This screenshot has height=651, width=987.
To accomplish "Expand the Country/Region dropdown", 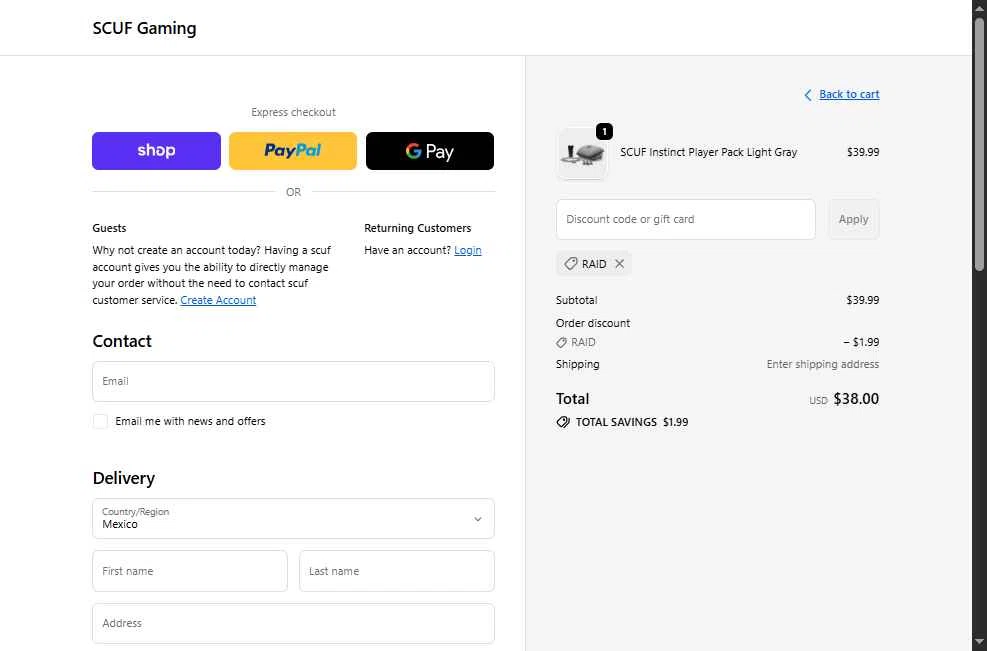I will tap(293, 519).
